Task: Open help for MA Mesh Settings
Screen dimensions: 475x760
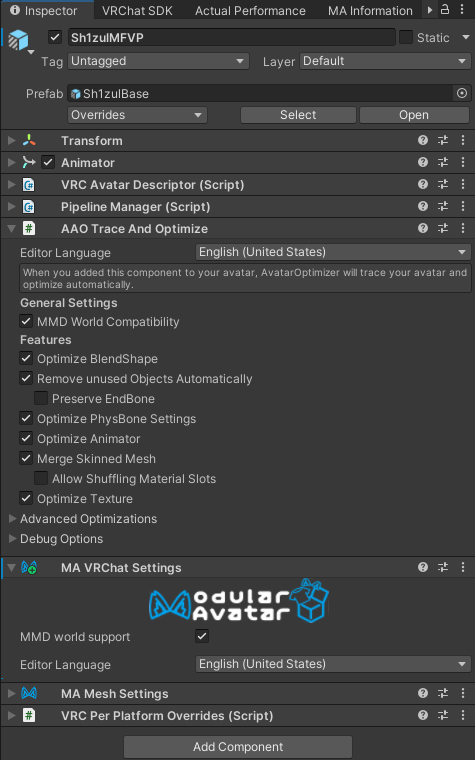Action: (423, 694)
